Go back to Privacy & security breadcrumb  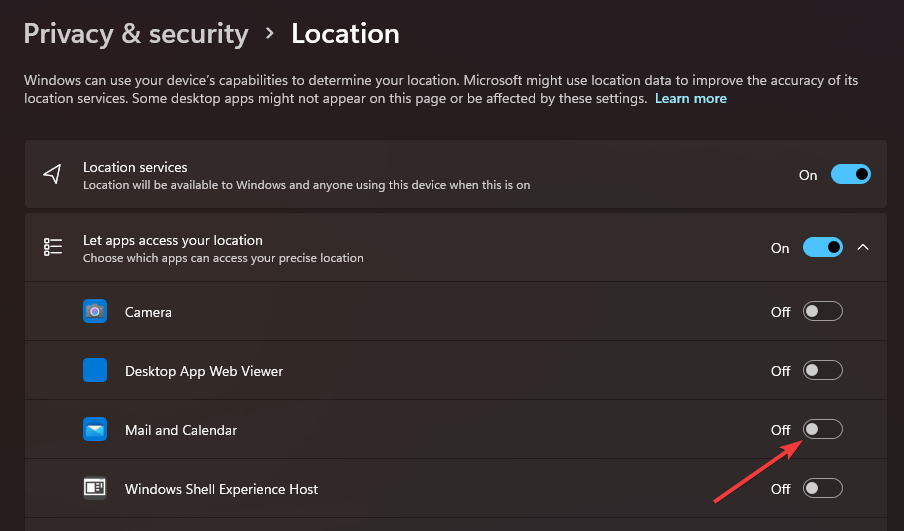(x=136, y=34)
